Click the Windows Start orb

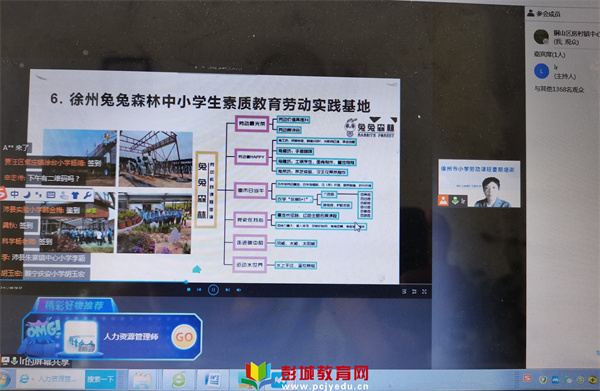pyautogui.click(x=5, y=380)
